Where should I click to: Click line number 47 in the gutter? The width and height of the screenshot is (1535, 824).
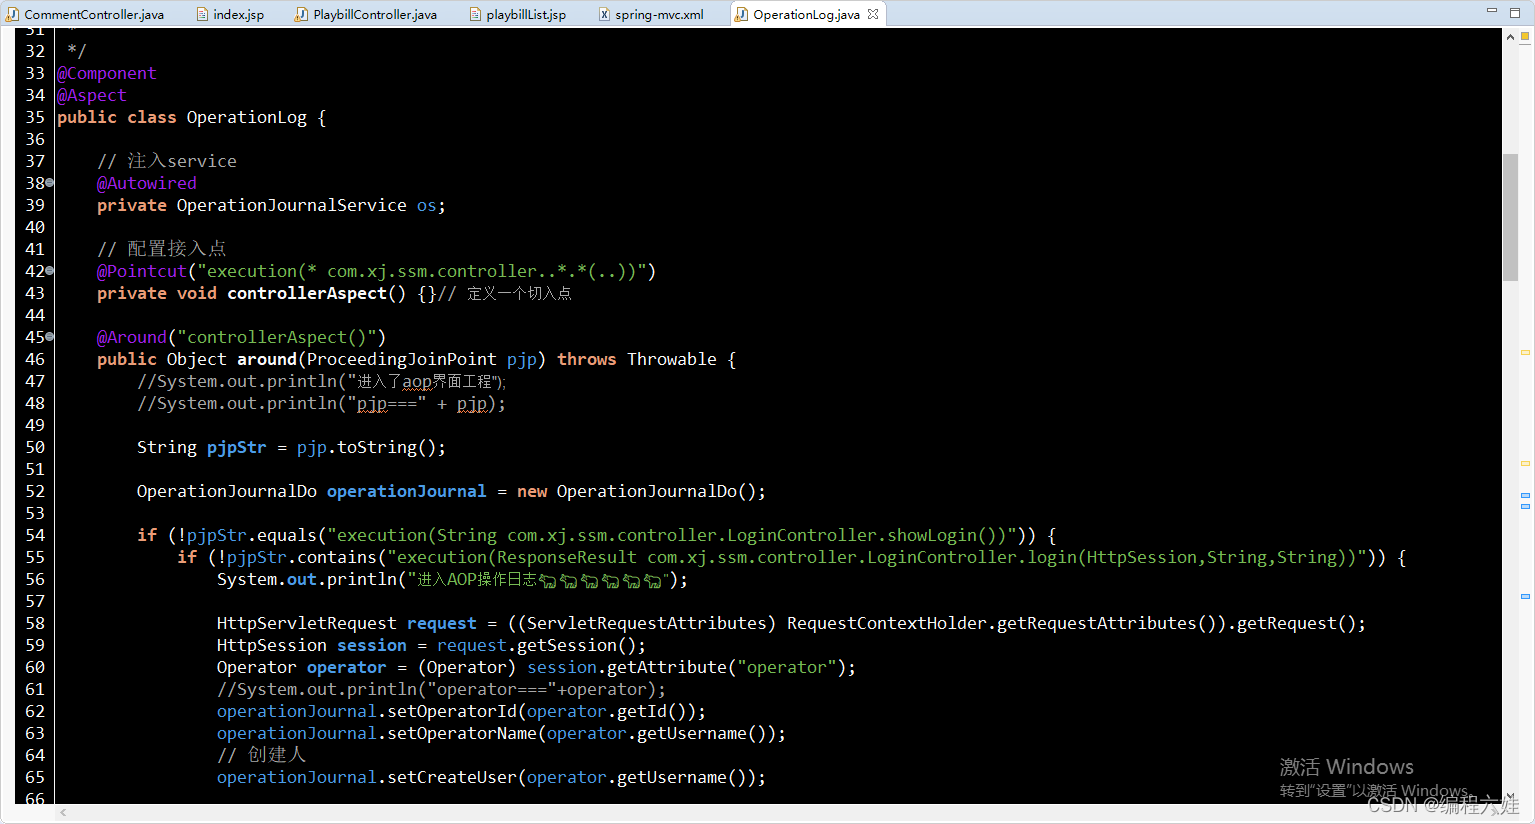tap(35, 381)
